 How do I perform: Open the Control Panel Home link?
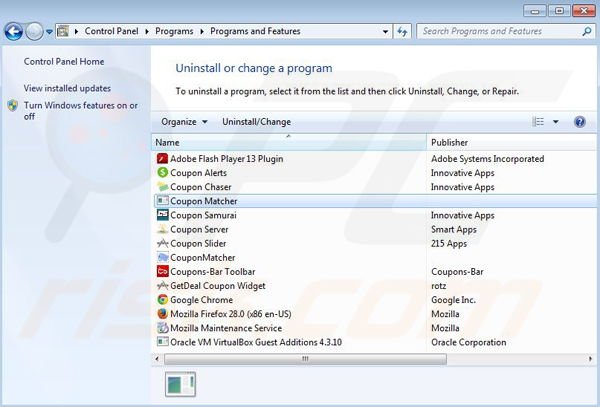[64, 62]
